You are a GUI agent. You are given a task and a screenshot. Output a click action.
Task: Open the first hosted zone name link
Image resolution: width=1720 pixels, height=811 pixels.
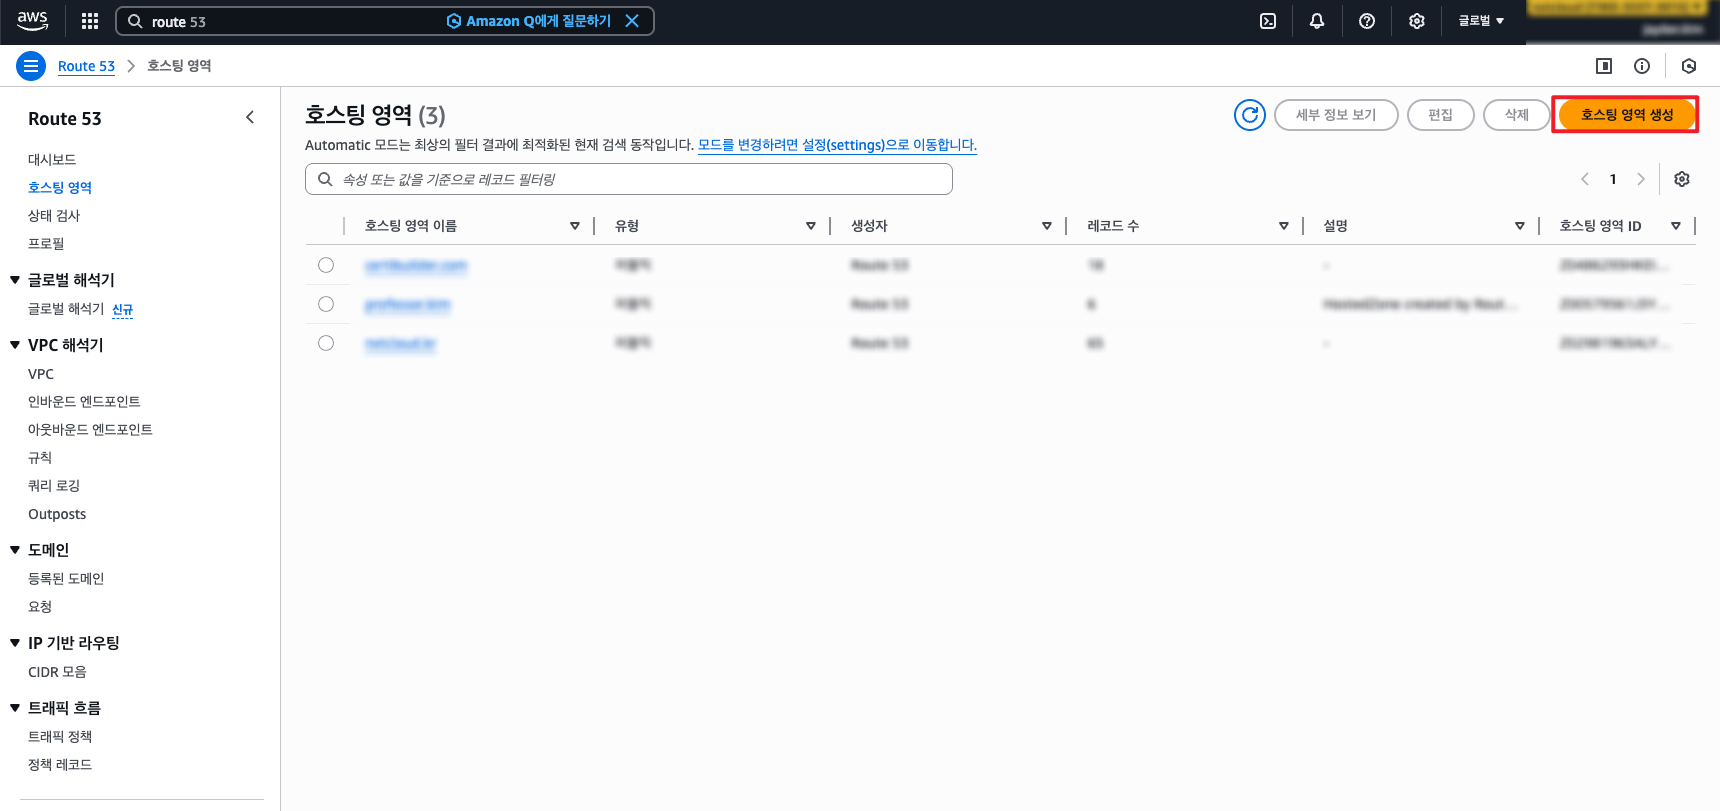[416, 265]
